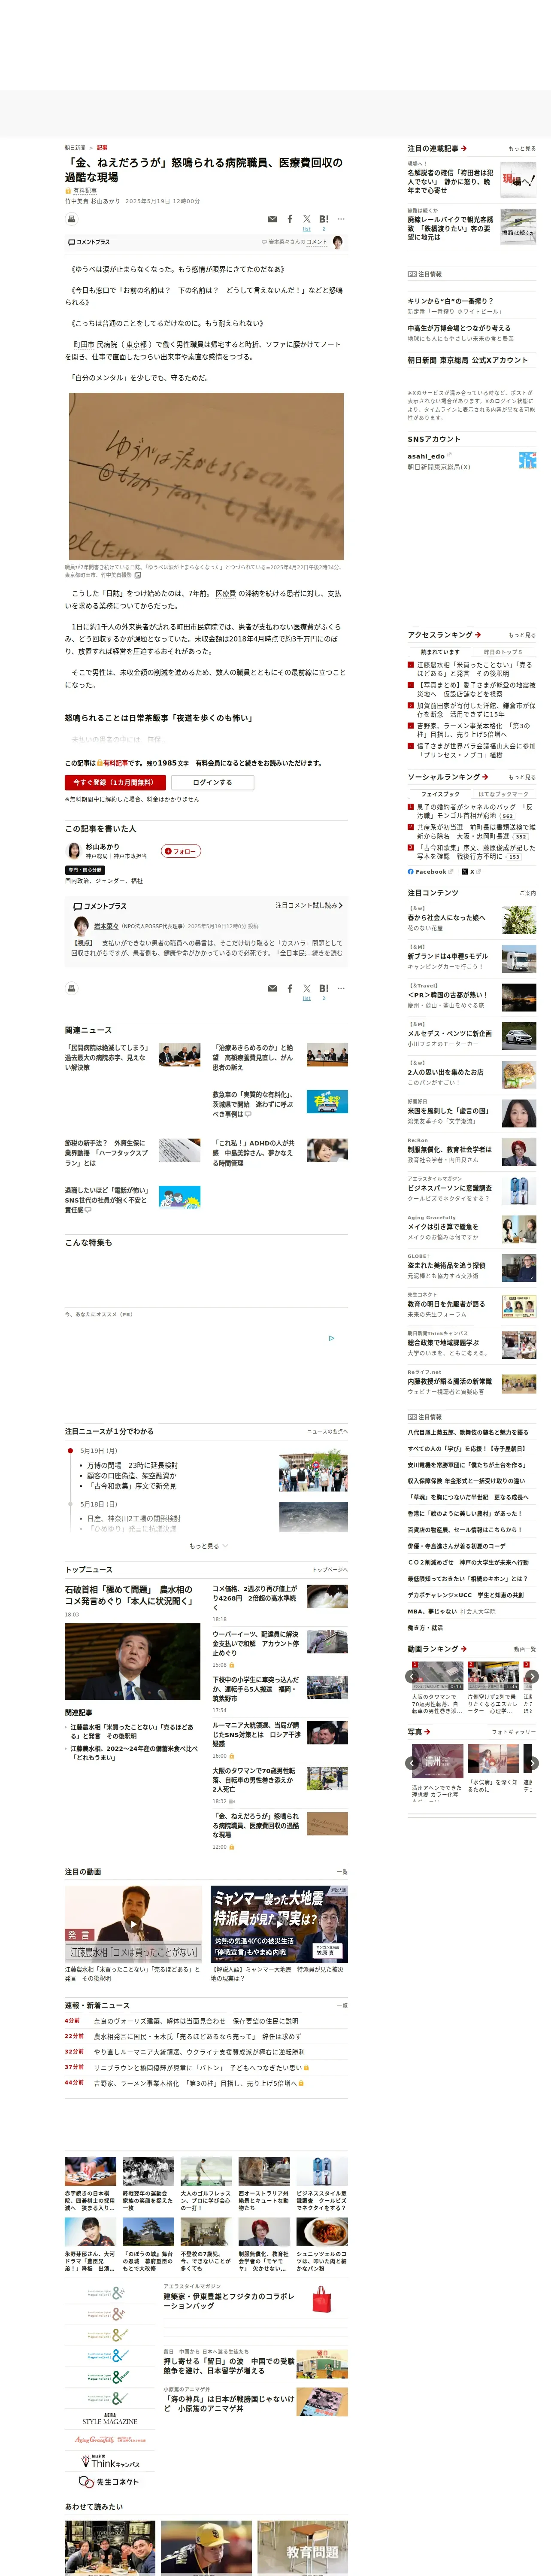This screenshot has height=2576, width=551.
Task: Open ニュースの要点へ link
Action: pyautogui.click(x=327, y=1431)
